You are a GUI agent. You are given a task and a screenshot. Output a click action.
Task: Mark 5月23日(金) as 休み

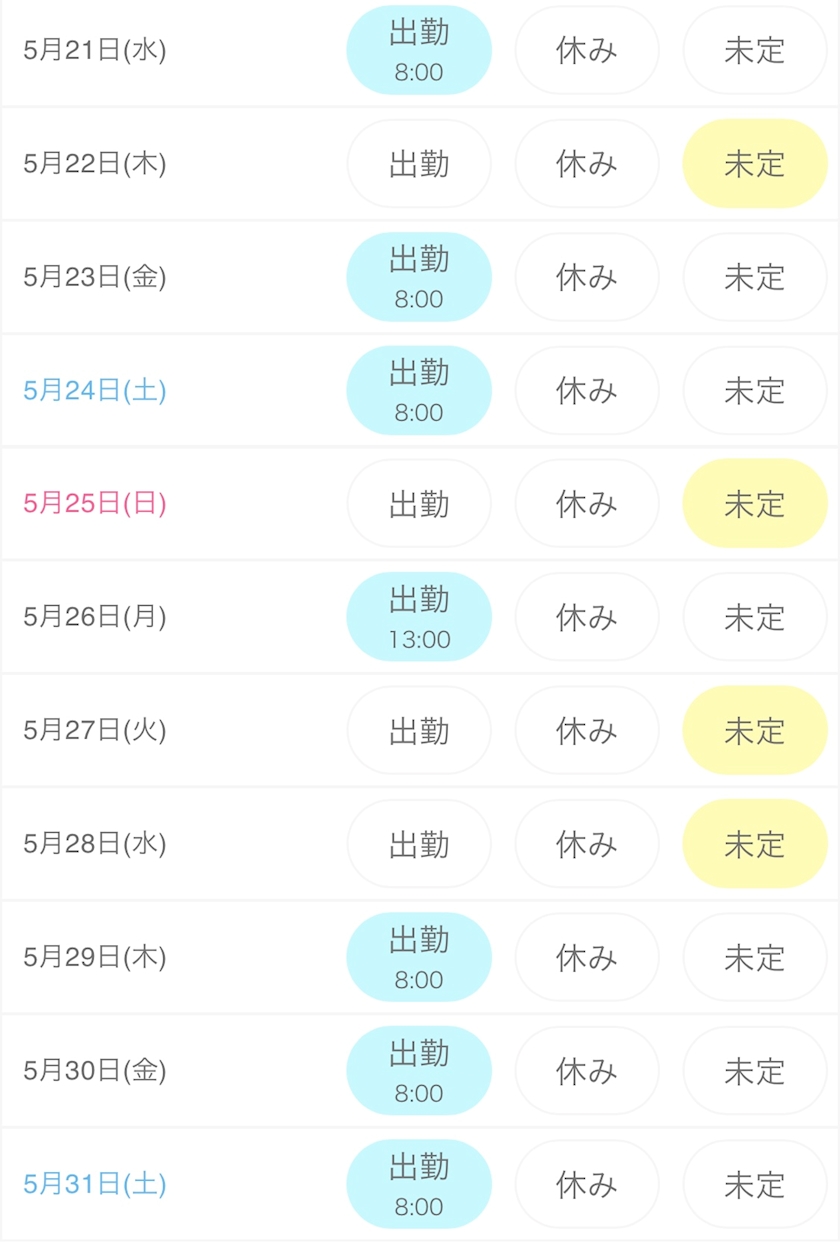click(587, 277)
